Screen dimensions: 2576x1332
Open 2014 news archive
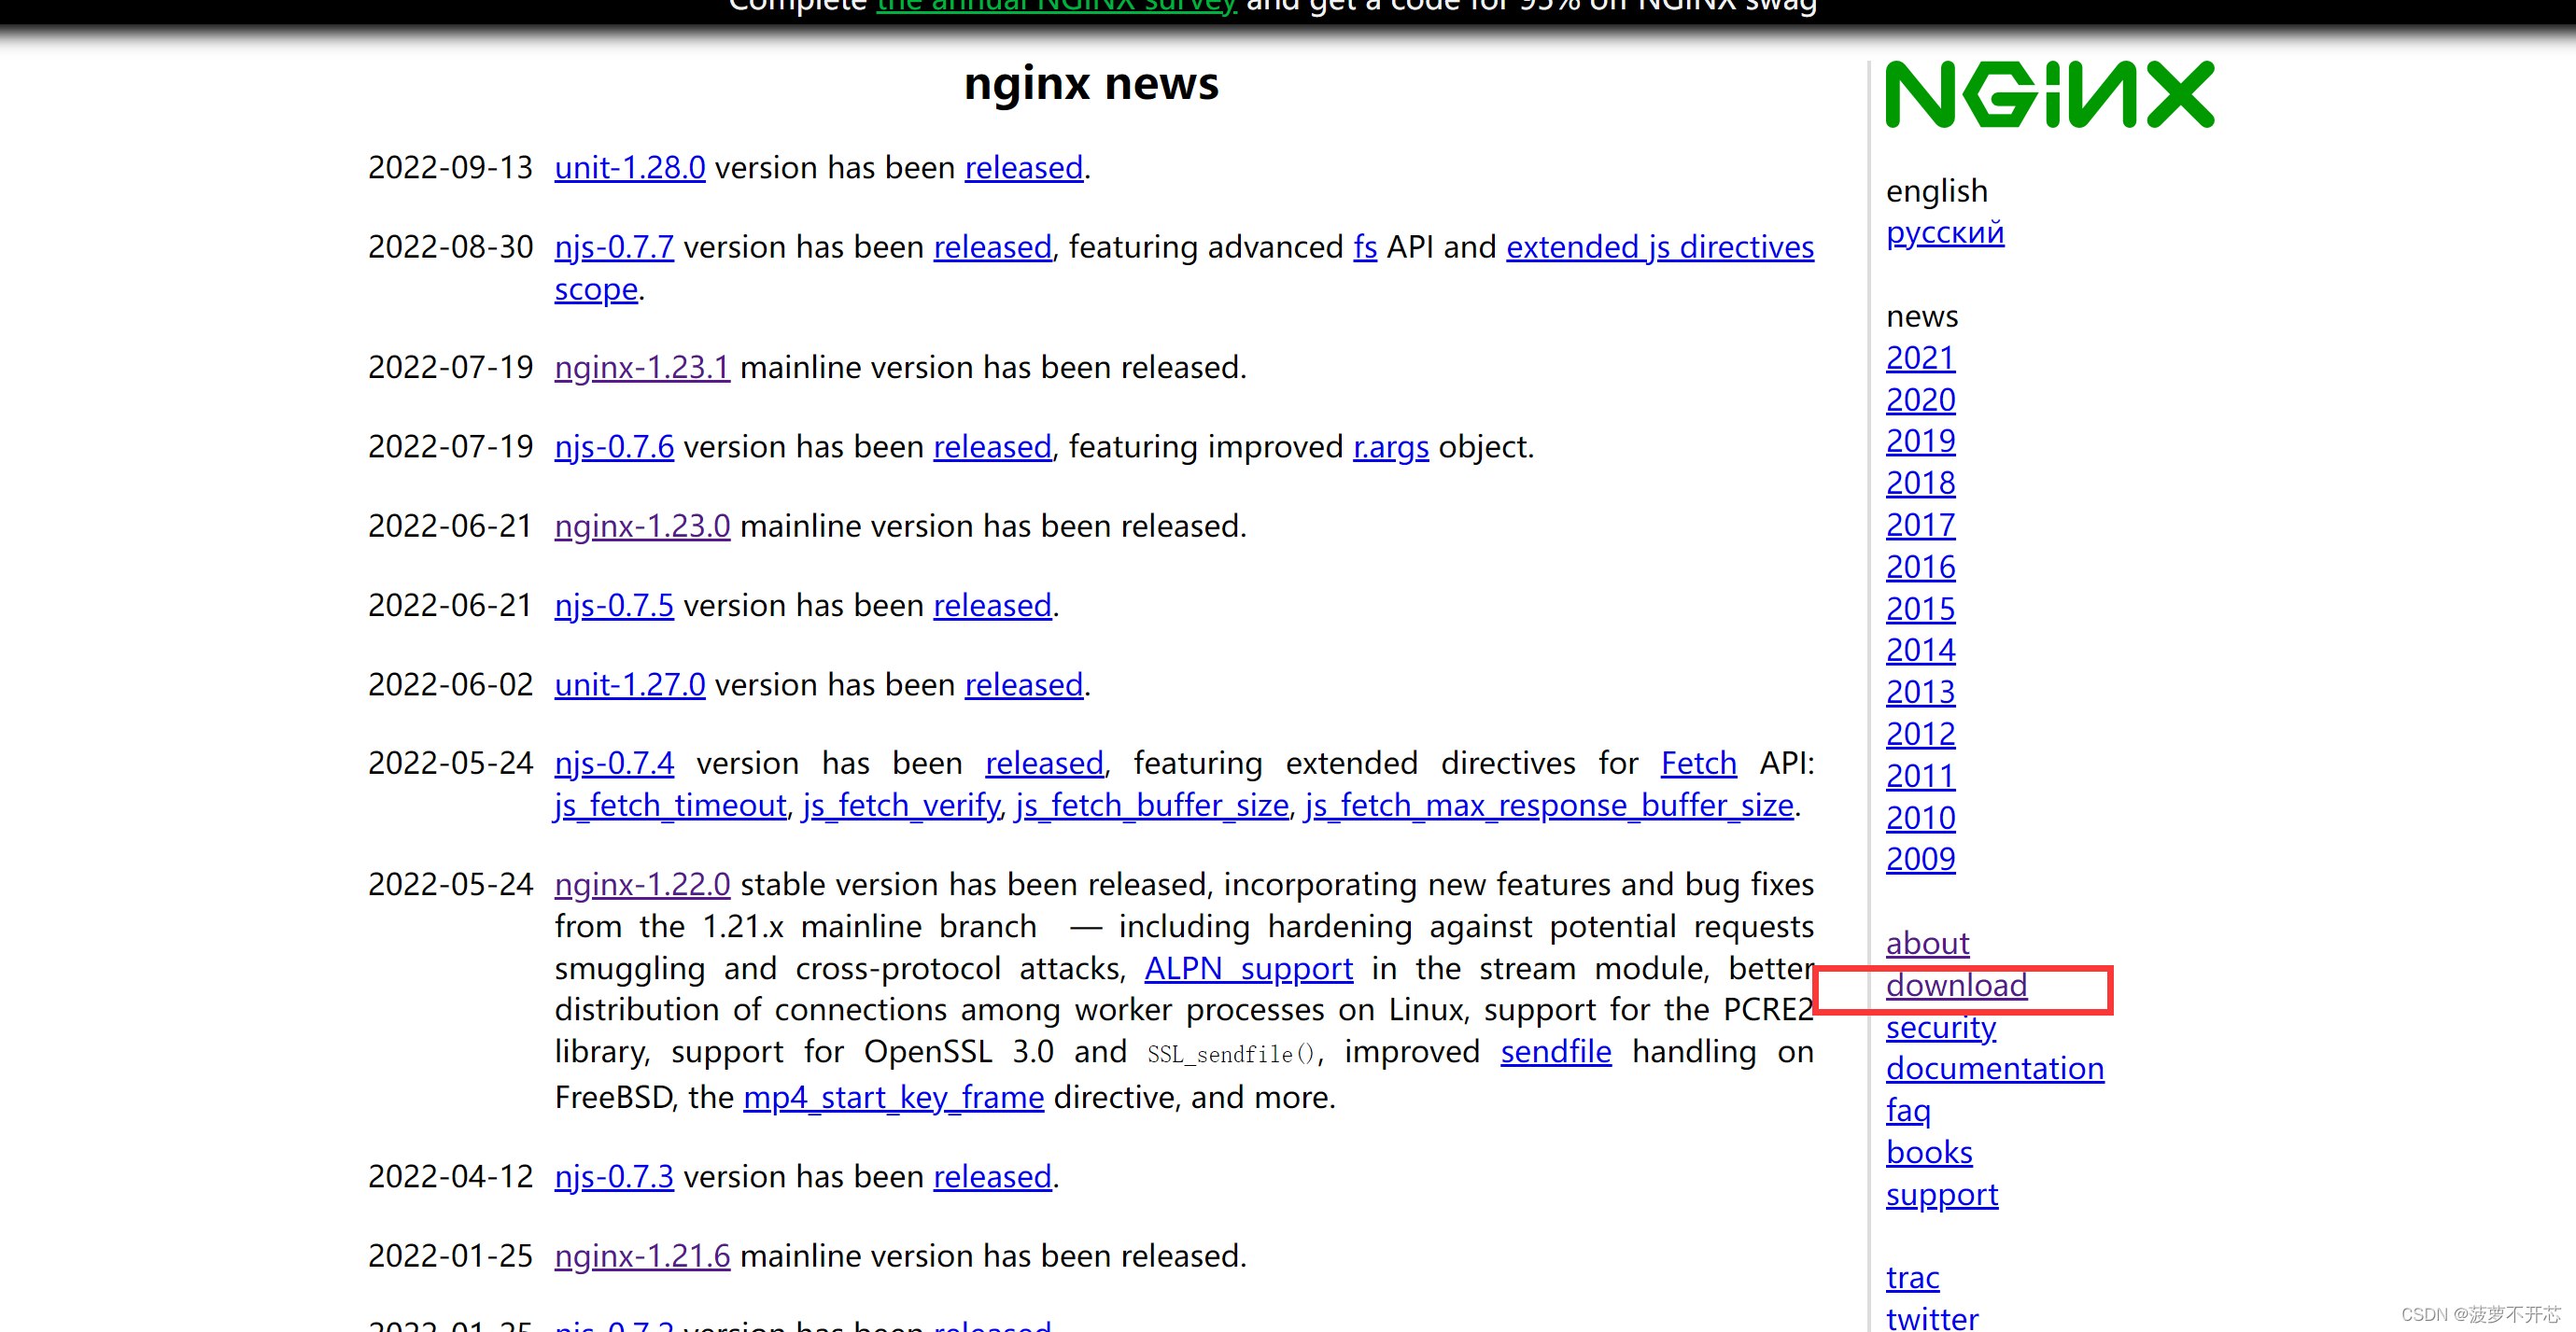coord(1920,650)
